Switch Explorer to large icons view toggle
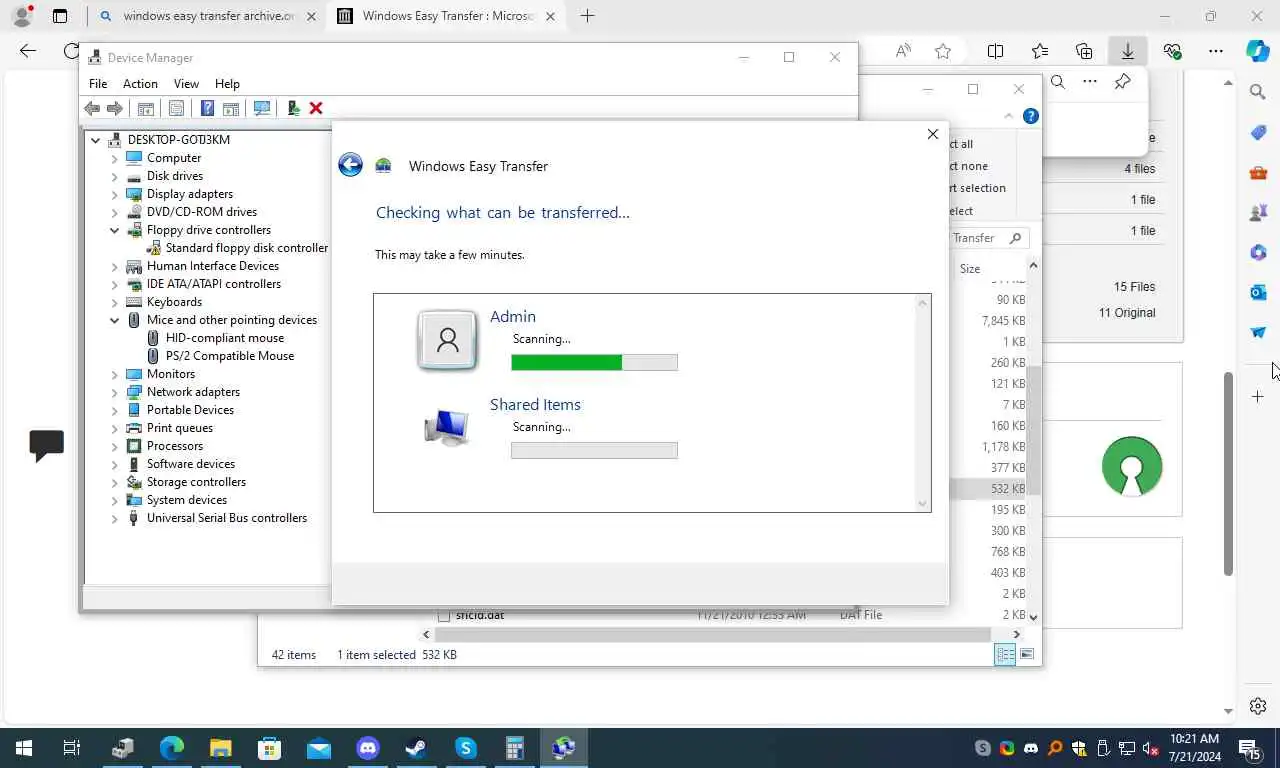Screen dimensions: 1280x768 point(1027,654)
